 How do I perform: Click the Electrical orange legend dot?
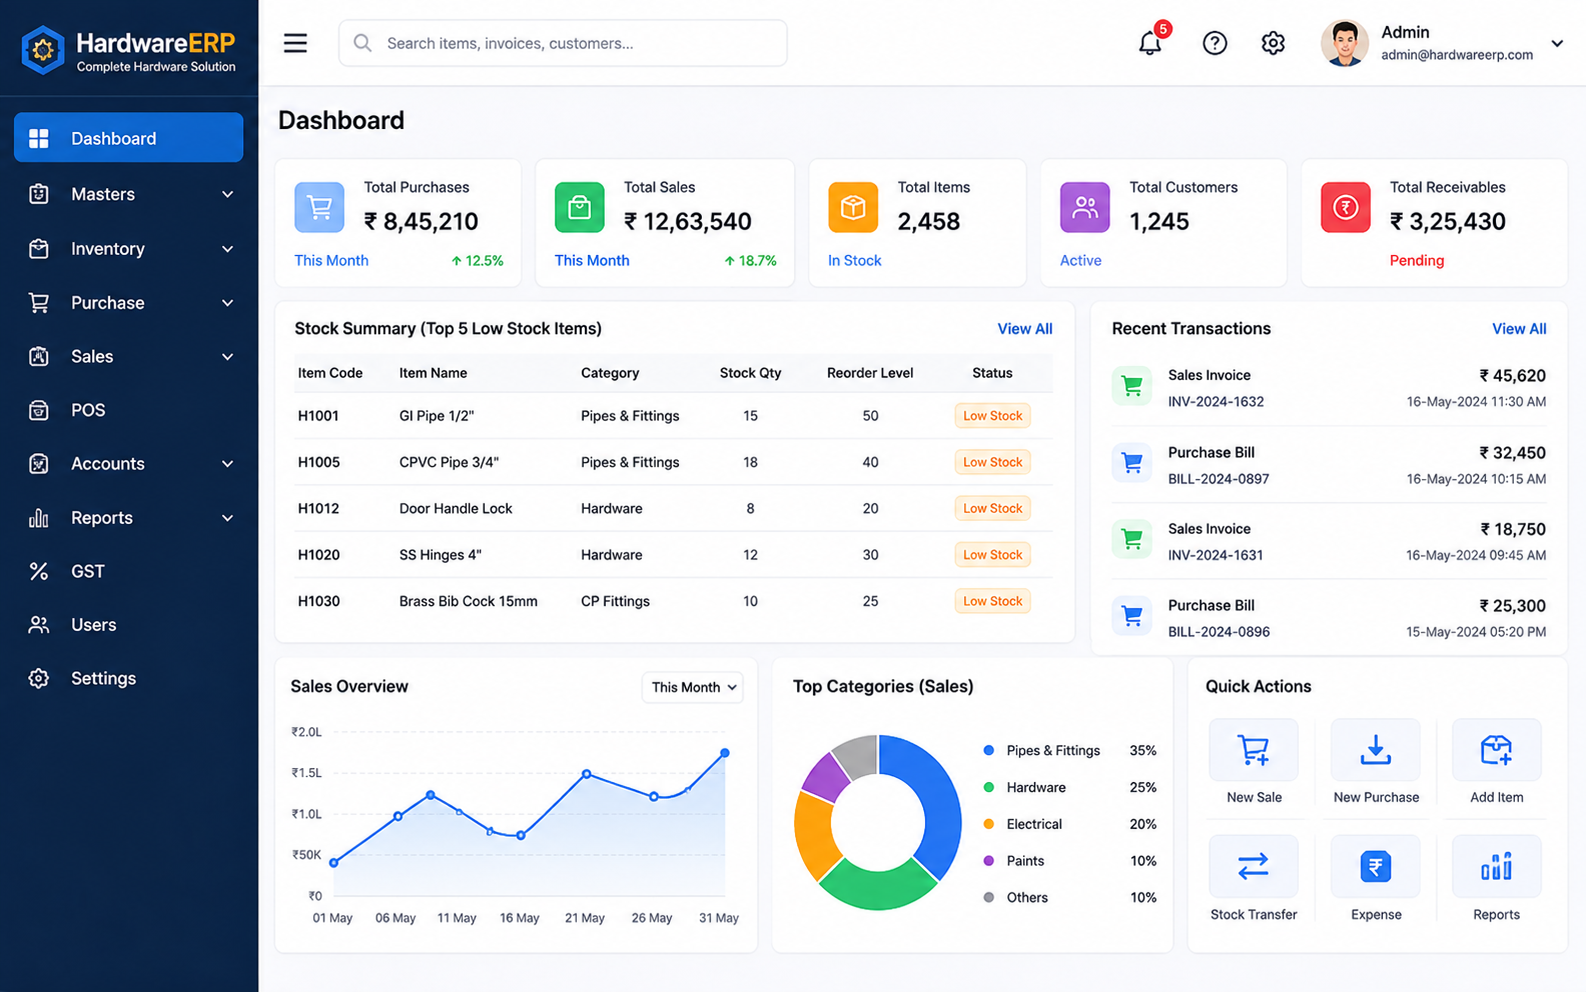tap(988, 824)
